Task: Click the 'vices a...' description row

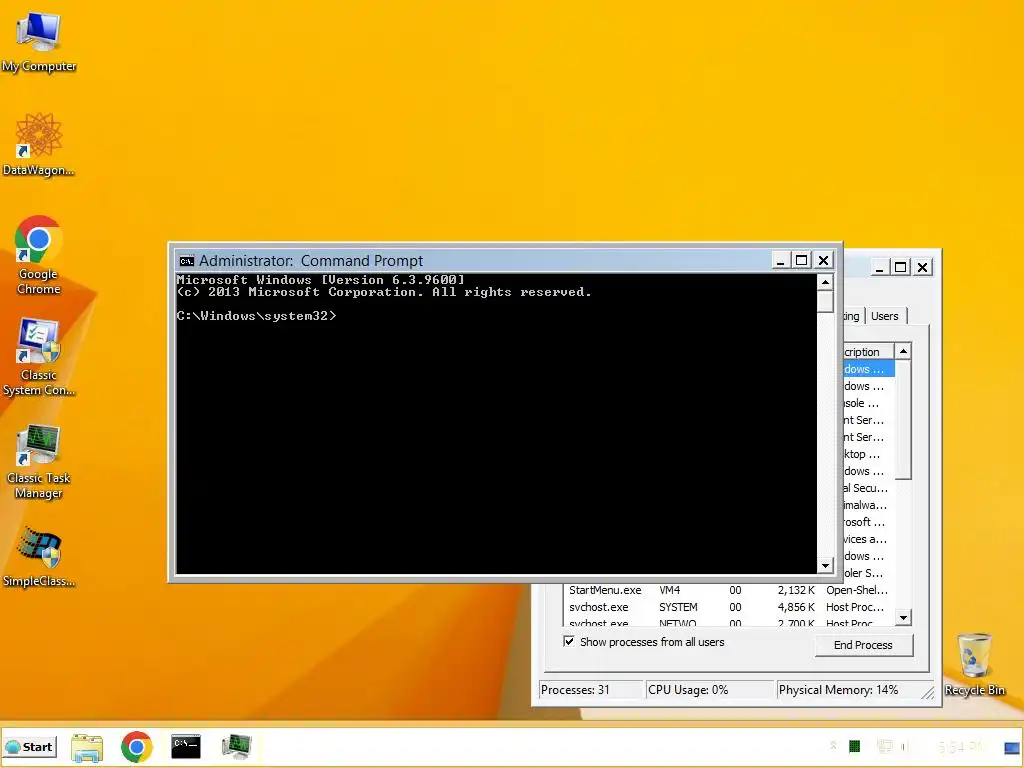Action: (x=868, y=539)
